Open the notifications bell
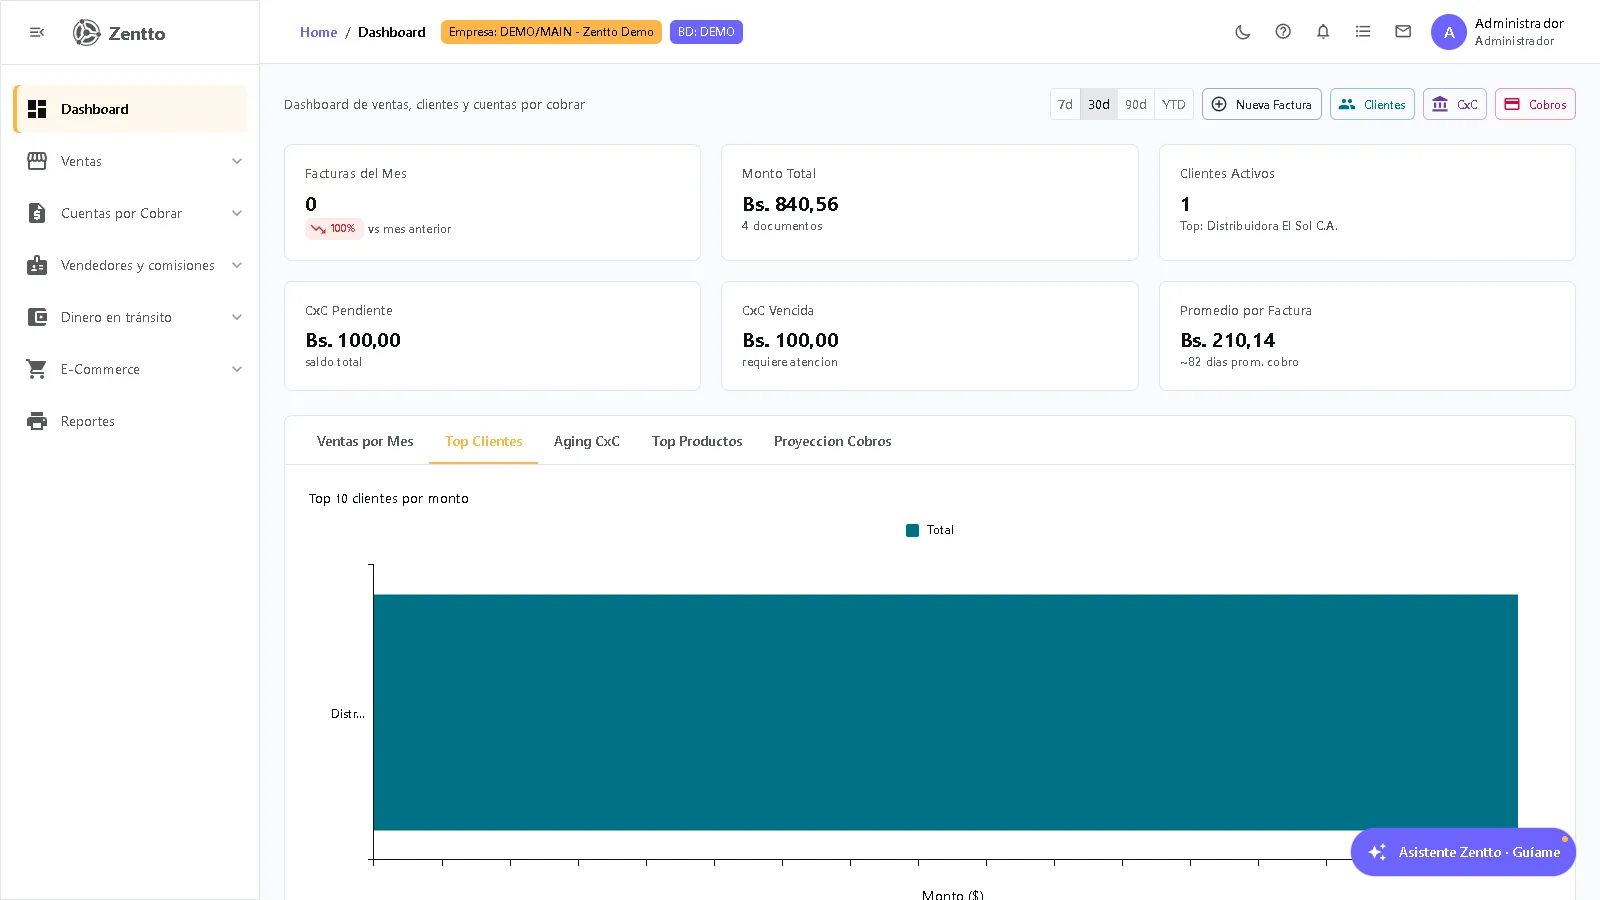This screenshot has width=1600, height=900. [x=1323, y=32]
